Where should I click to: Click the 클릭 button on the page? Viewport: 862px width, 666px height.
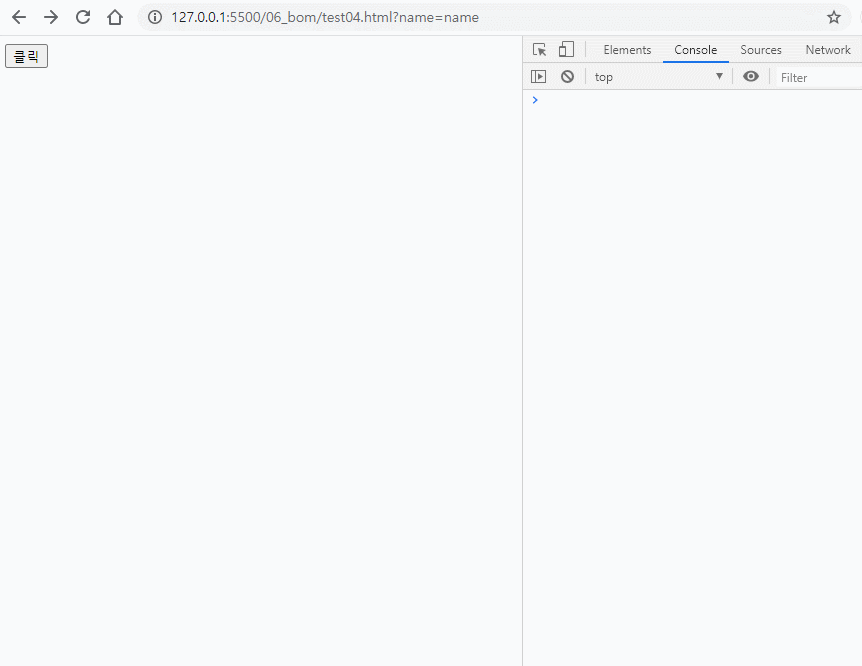26,56
